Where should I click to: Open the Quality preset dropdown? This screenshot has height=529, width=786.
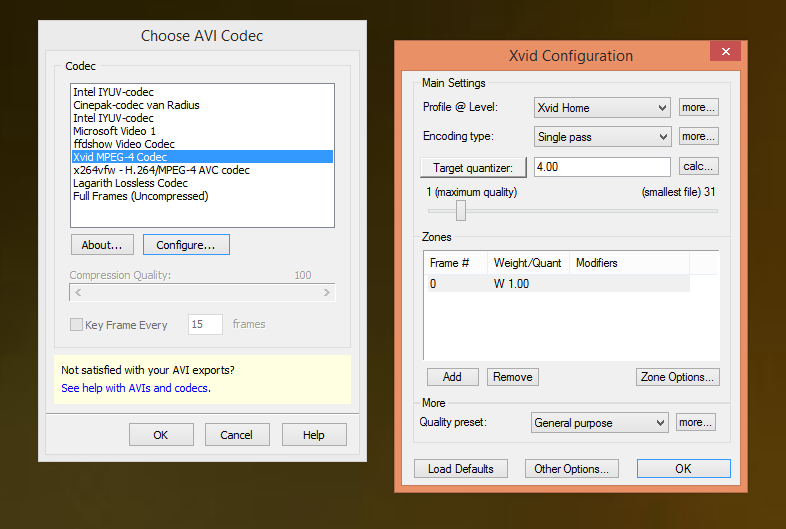pyautogui.click(x=600, y=423)
